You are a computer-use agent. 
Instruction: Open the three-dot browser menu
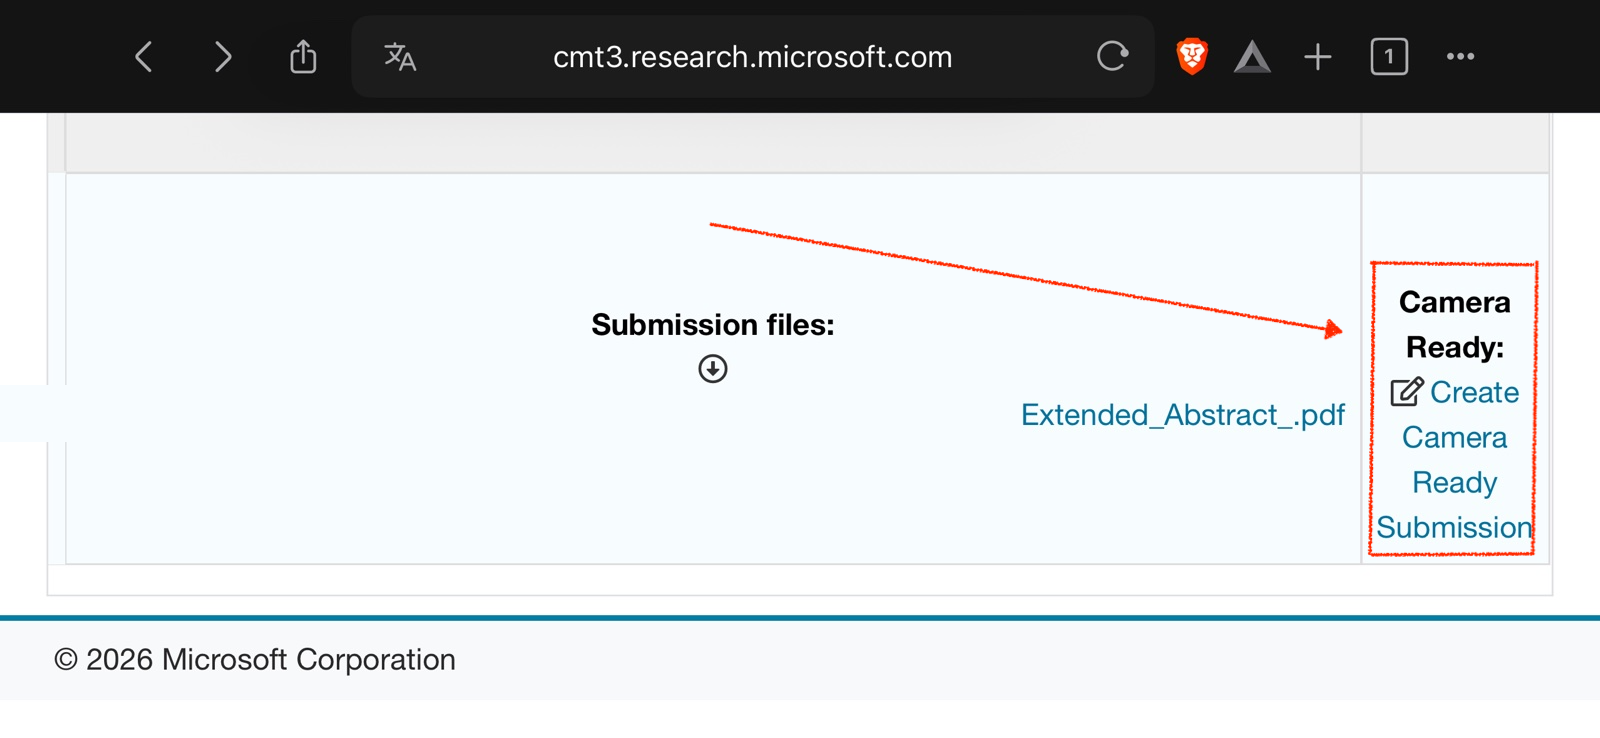(1460, 57)
